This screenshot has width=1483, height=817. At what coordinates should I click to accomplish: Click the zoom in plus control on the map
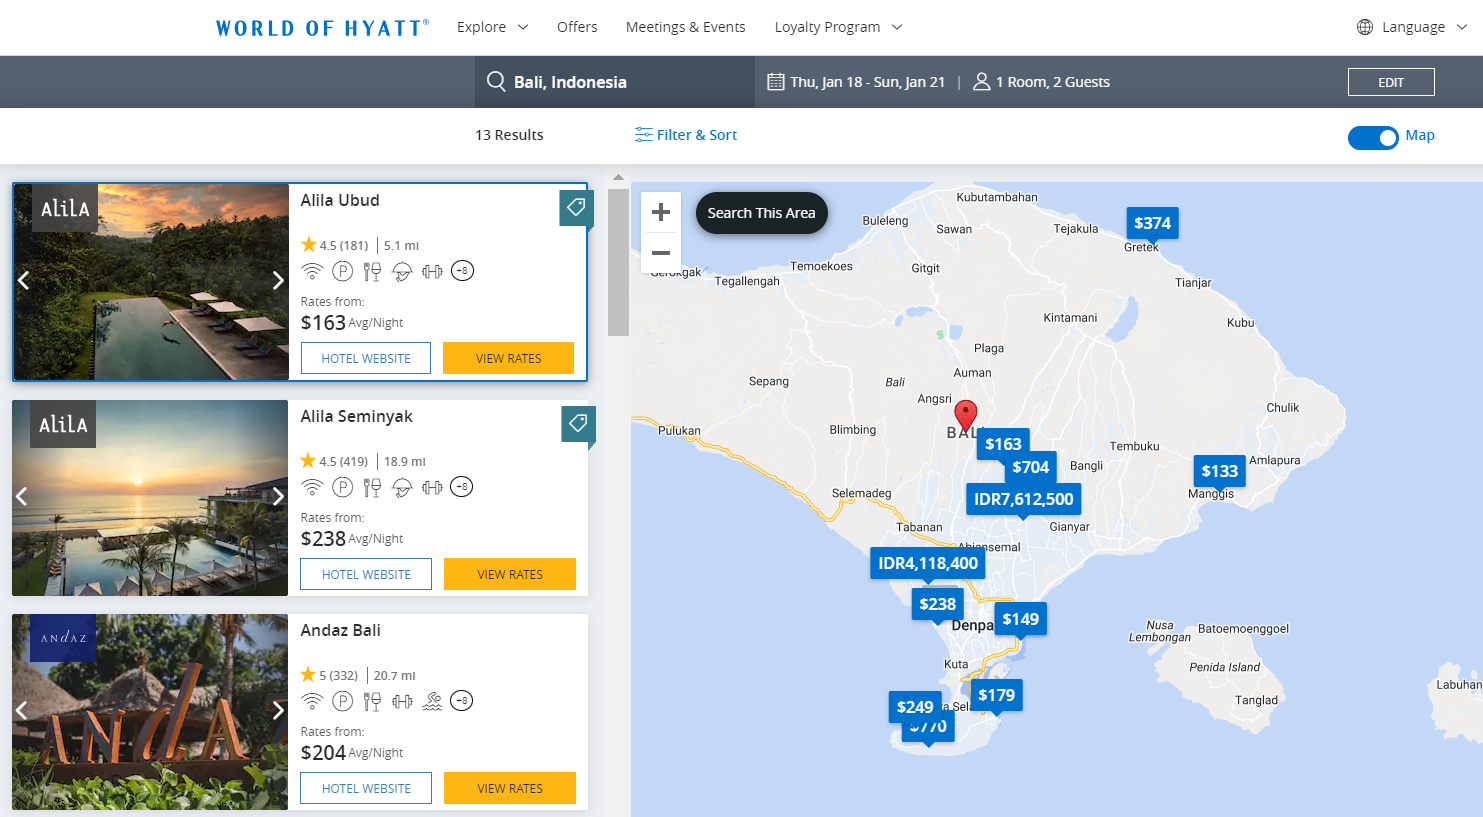tap(661, 211)
